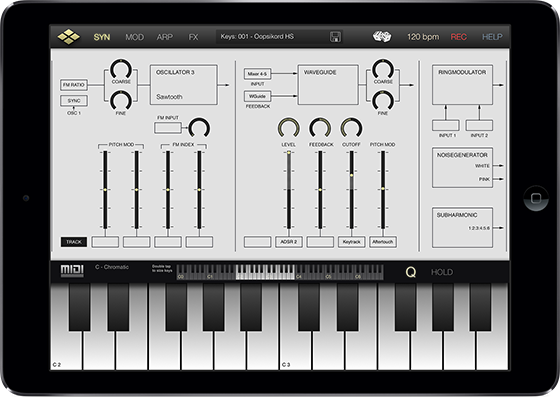Click the PINK noise output label
This screenshot has width=560, height=398.
484,179
